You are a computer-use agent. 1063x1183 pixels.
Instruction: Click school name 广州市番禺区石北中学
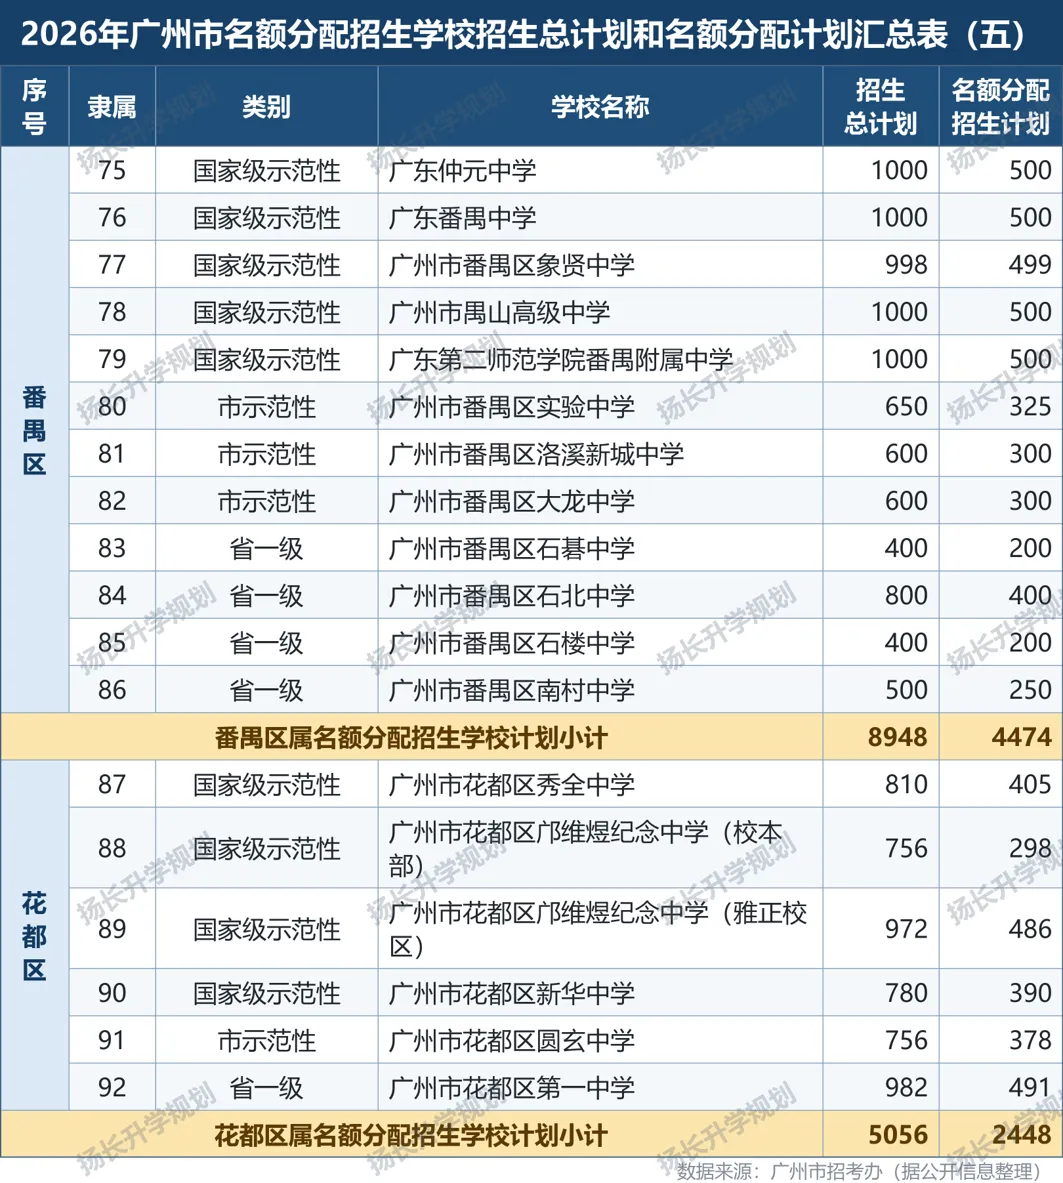[x=512, y=596]
